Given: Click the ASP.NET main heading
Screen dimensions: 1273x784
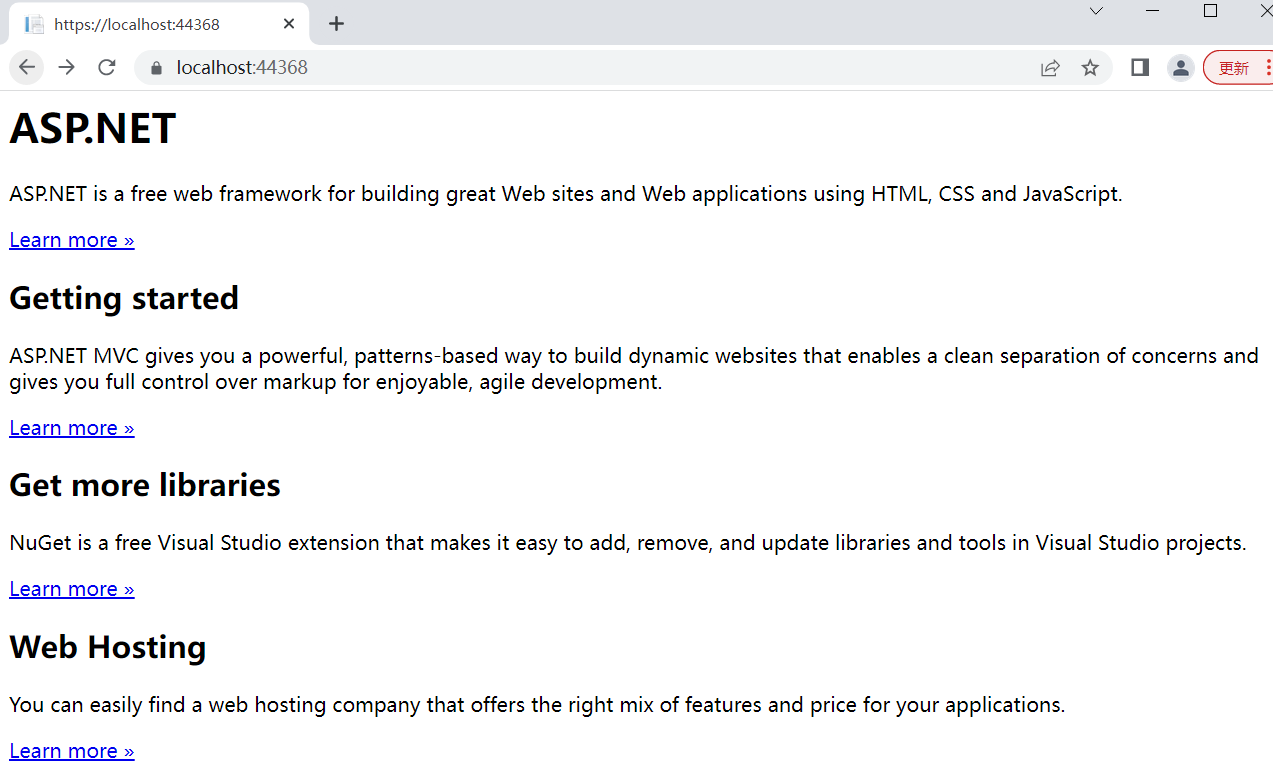Looking at the screenshot, I should (93, 129).
